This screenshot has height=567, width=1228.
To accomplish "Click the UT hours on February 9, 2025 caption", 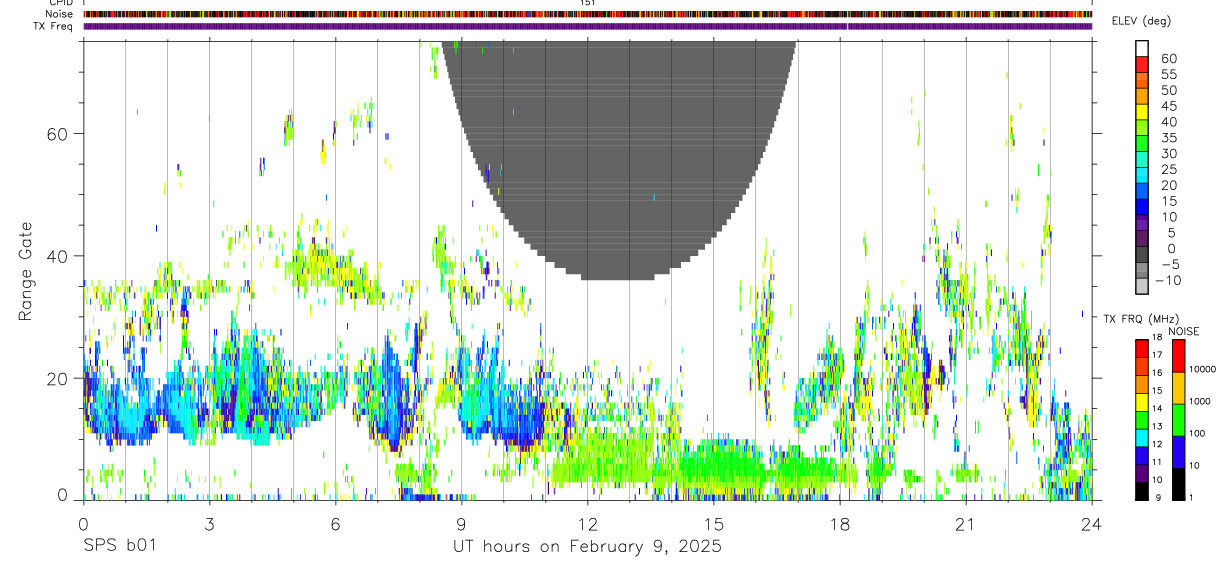I will 587,547.
